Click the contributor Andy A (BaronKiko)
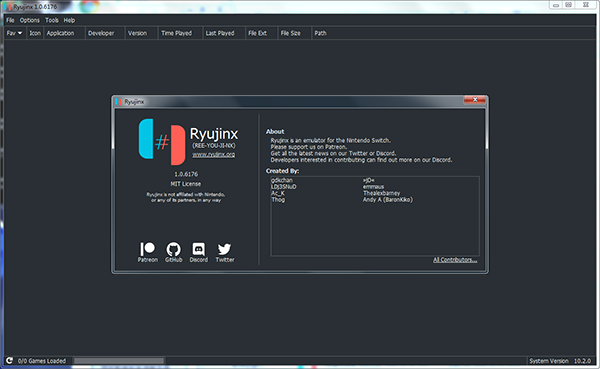 click(388, 200)
